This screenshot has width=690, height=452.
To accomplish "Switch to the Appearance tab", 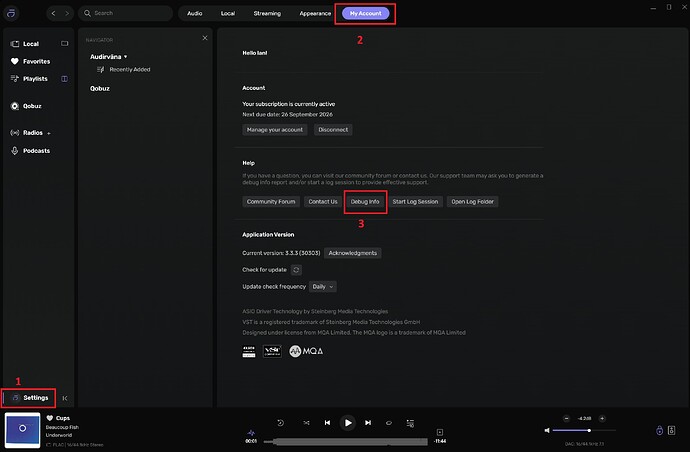I will pyautogui.click(x=315, y=13).
